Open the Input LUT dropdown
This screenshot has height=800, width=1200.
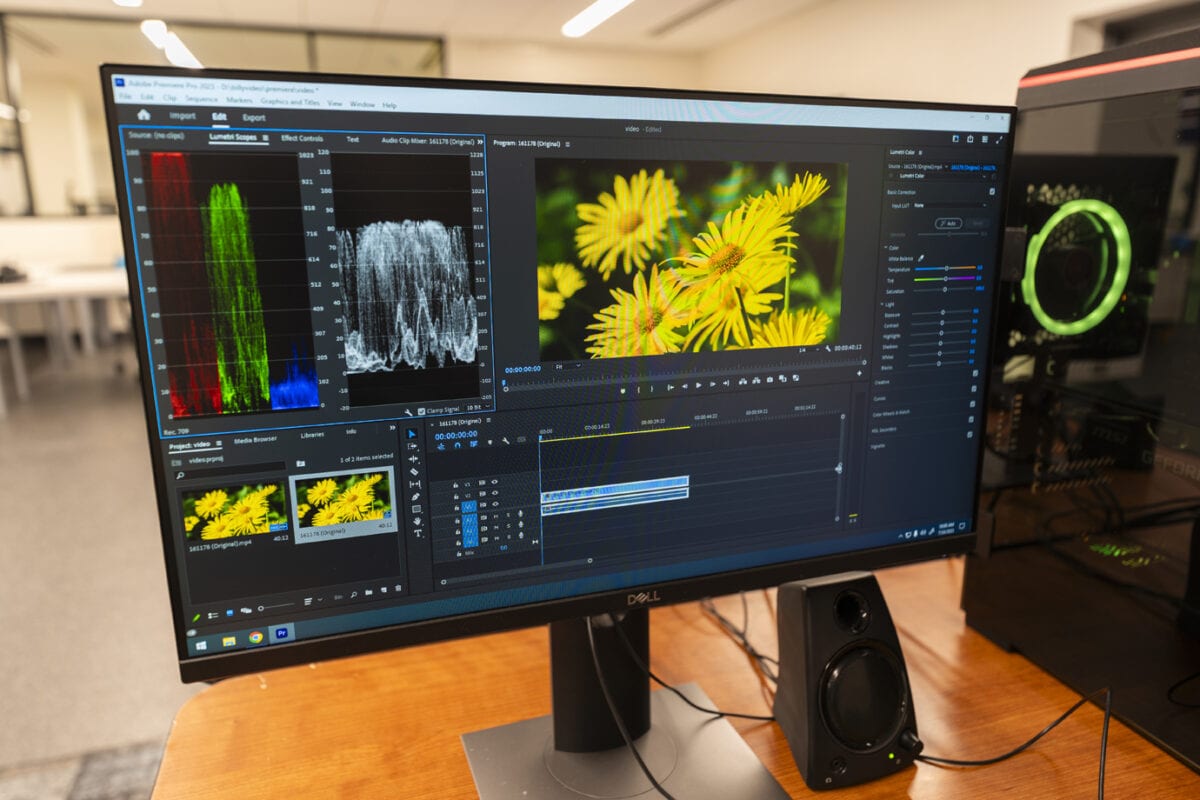(951, 205)
